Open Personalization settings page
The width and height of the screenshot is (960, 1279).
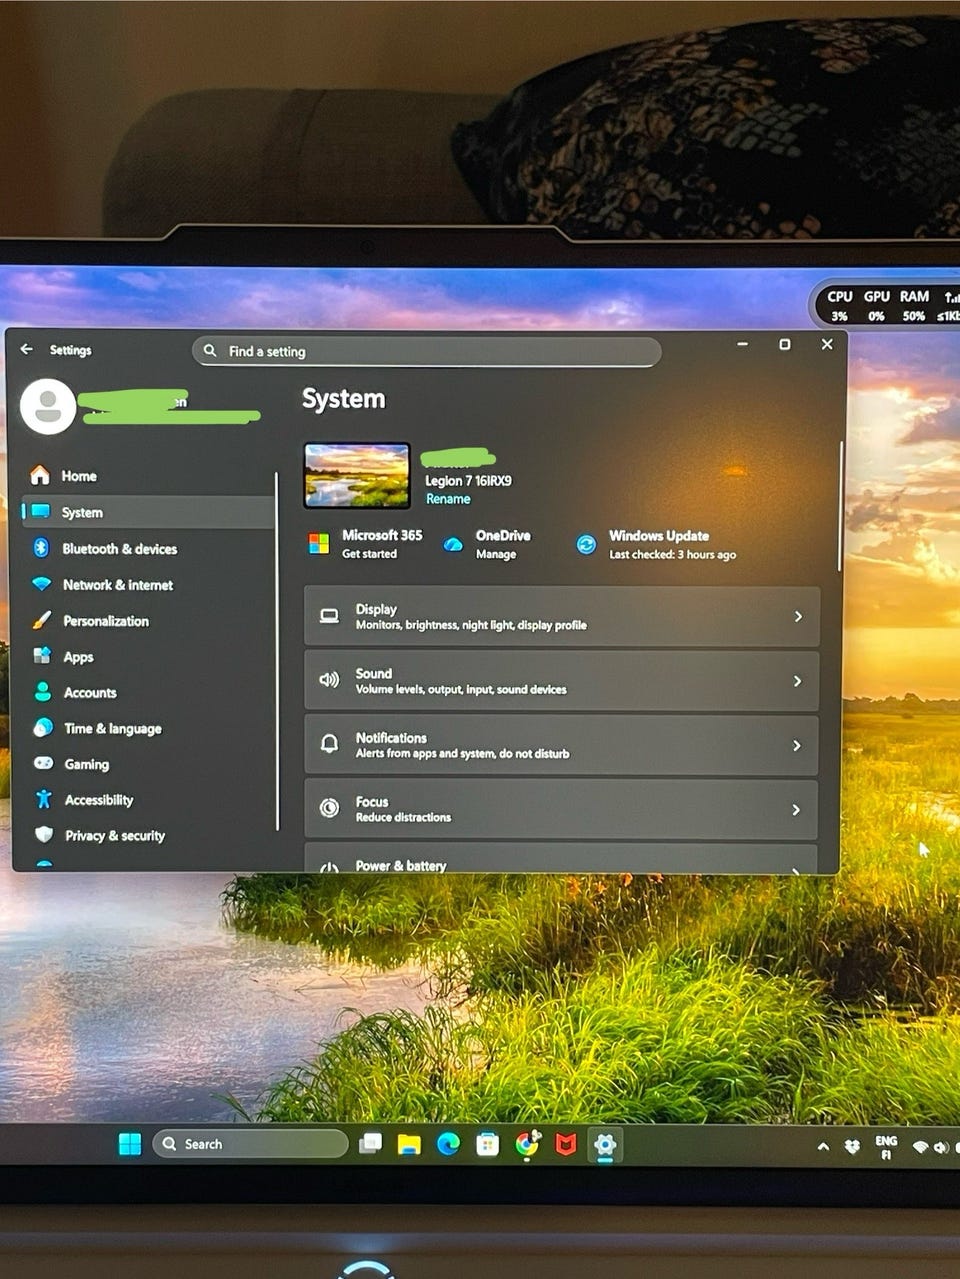[x=147, y=621]
